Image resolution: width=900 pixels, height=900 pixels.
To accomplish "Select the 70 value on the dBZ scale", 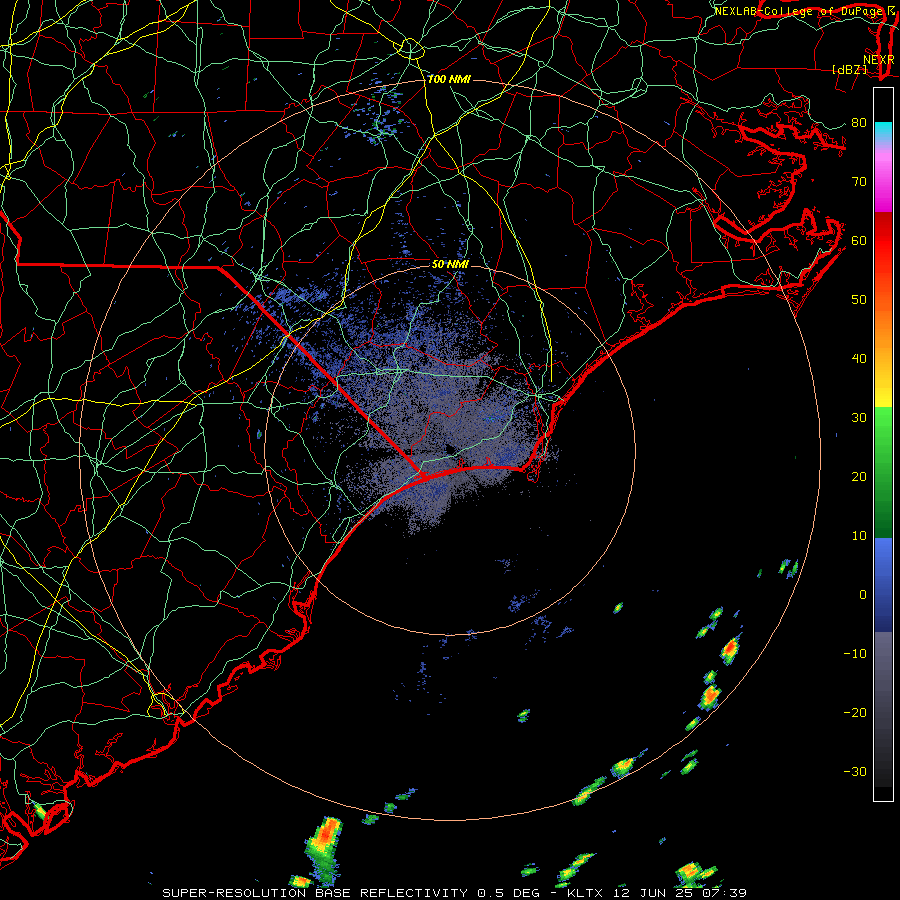I will (859, 182).
